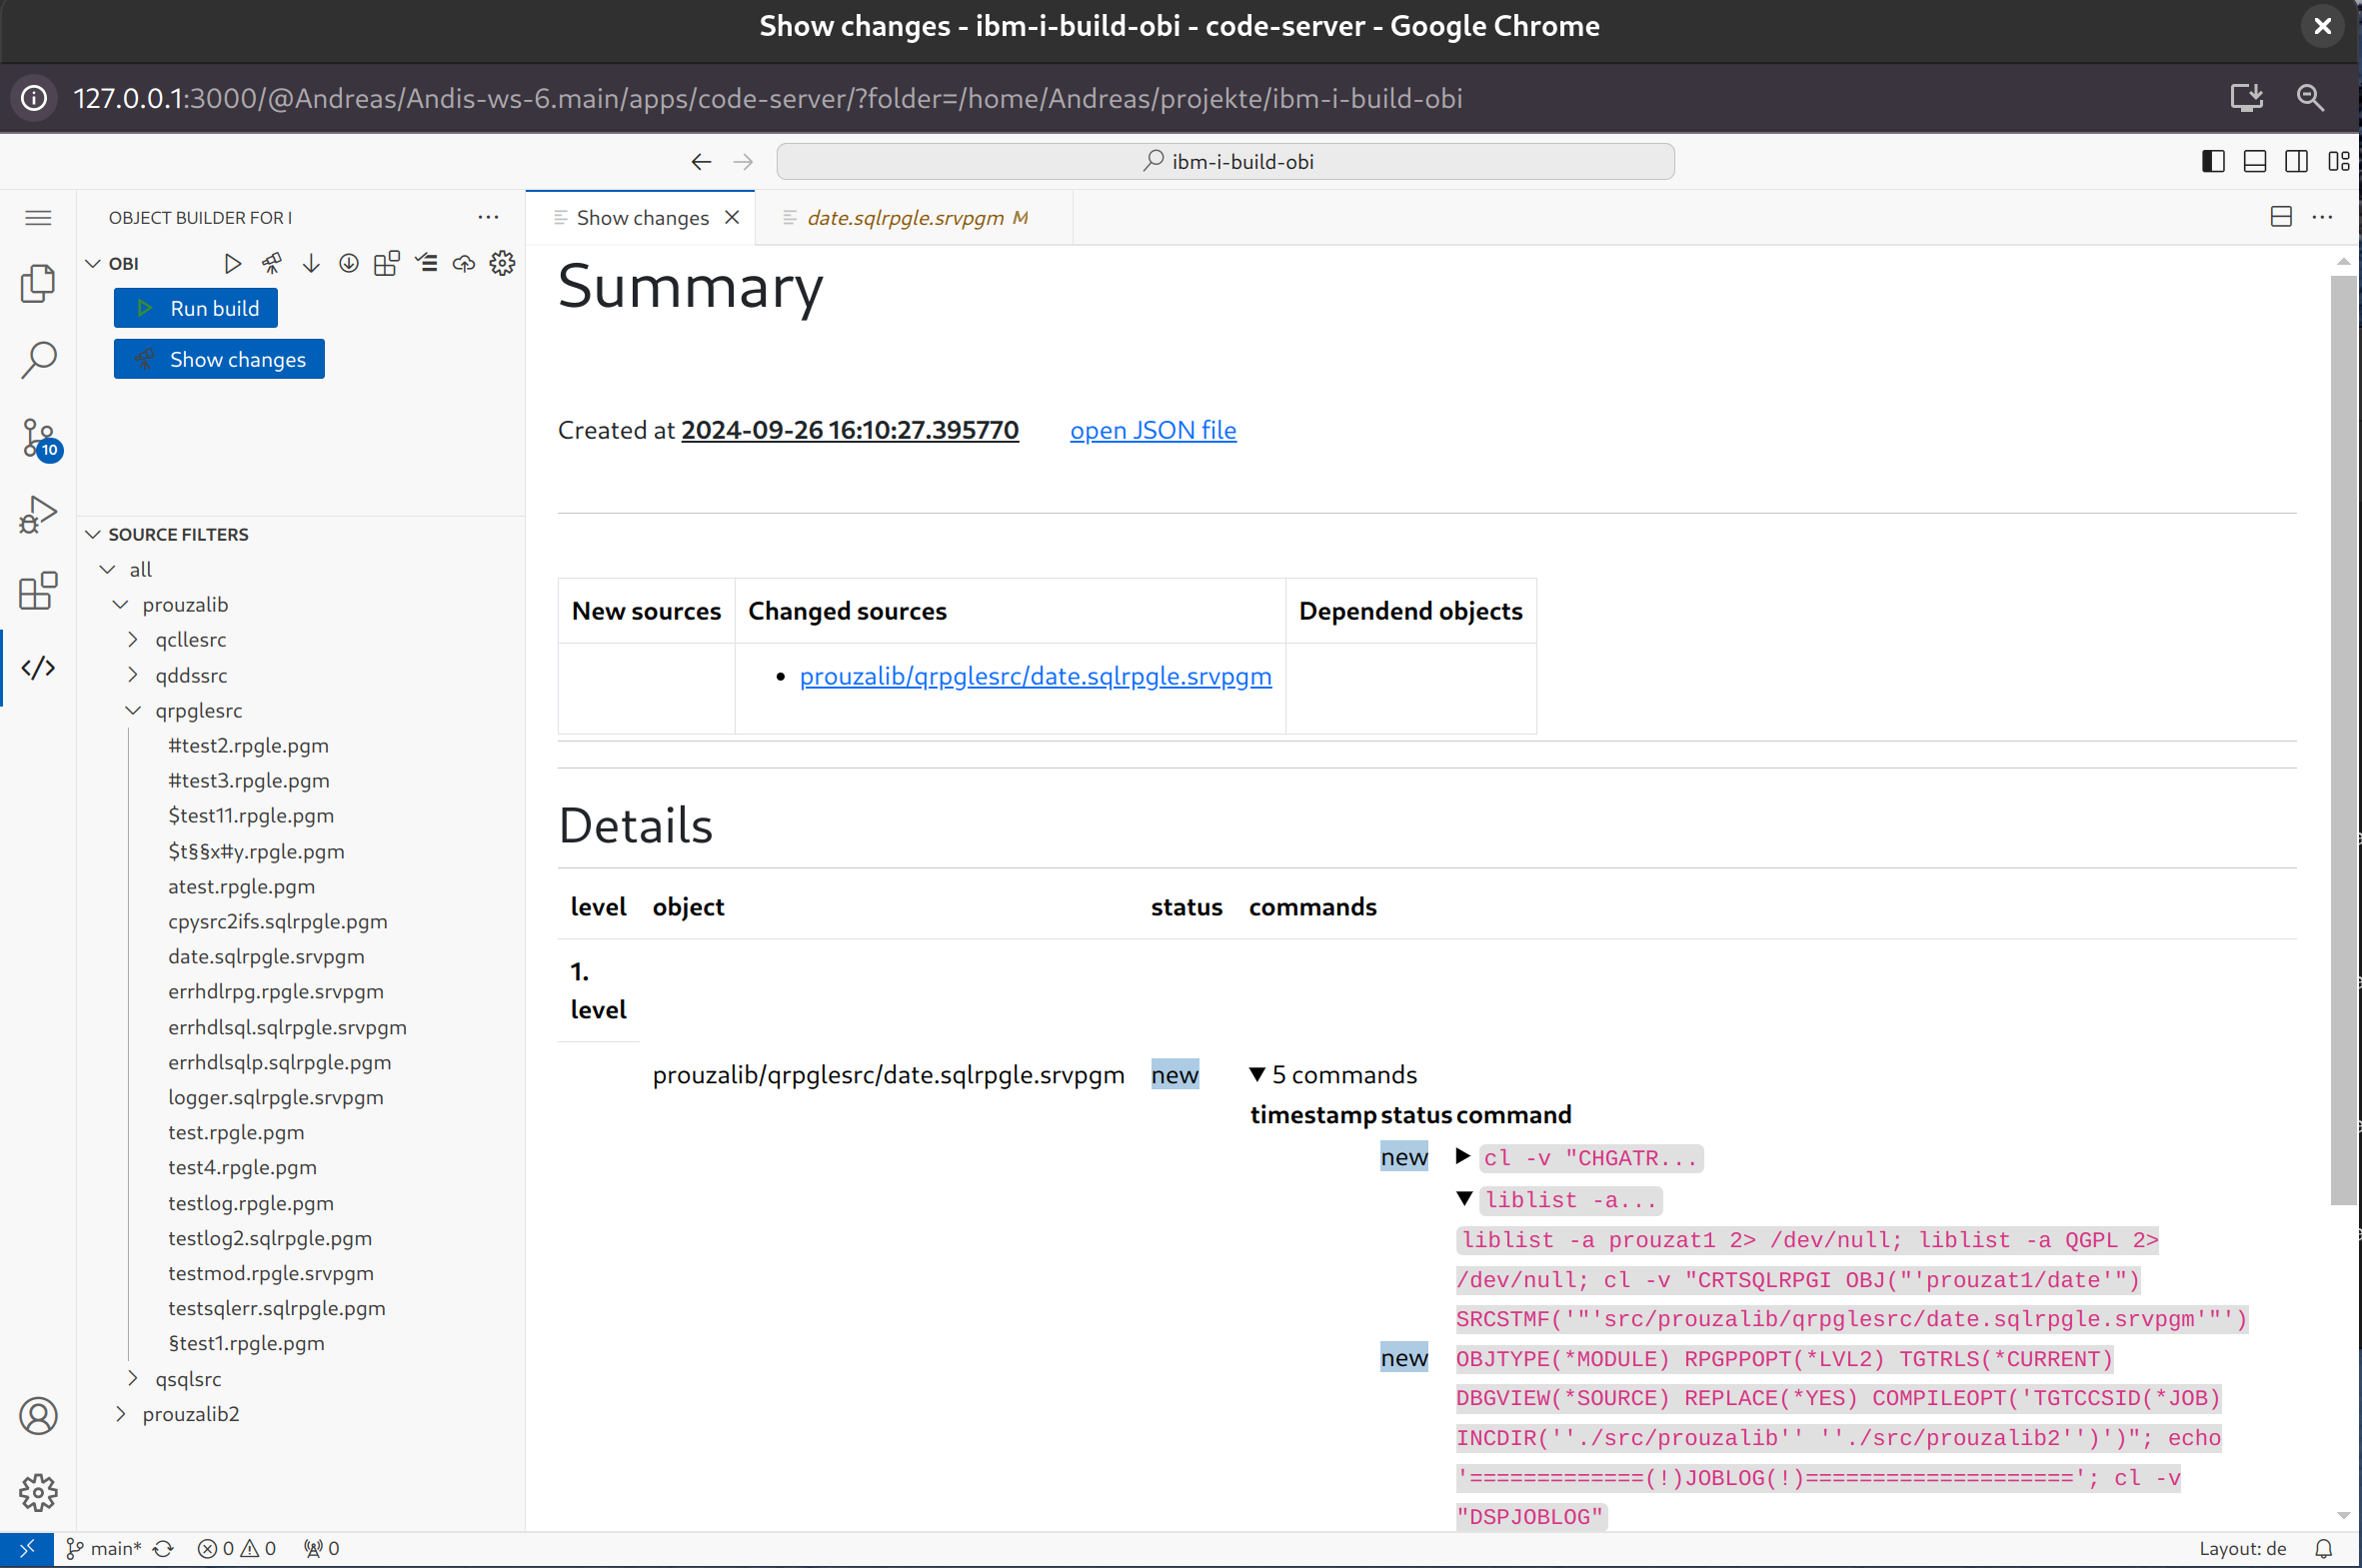Open OBI settings gear in panel toolbar
This screenshot has height=1568, width=2362.
click(x=502, y=263)
